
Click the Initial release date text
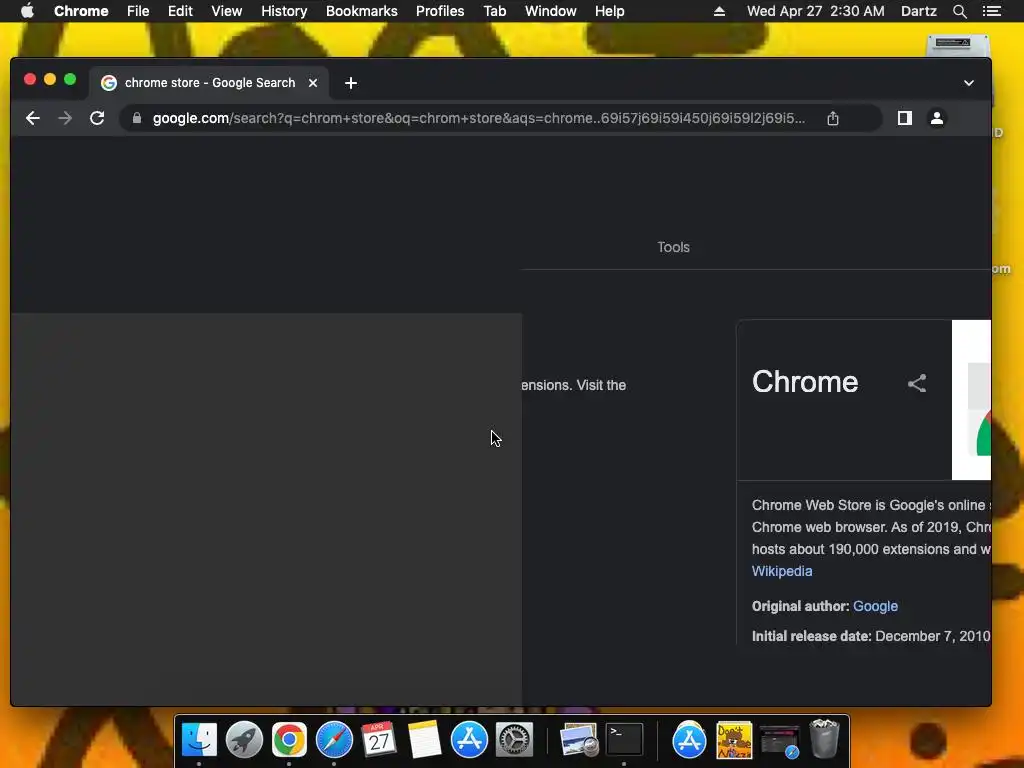871,636
